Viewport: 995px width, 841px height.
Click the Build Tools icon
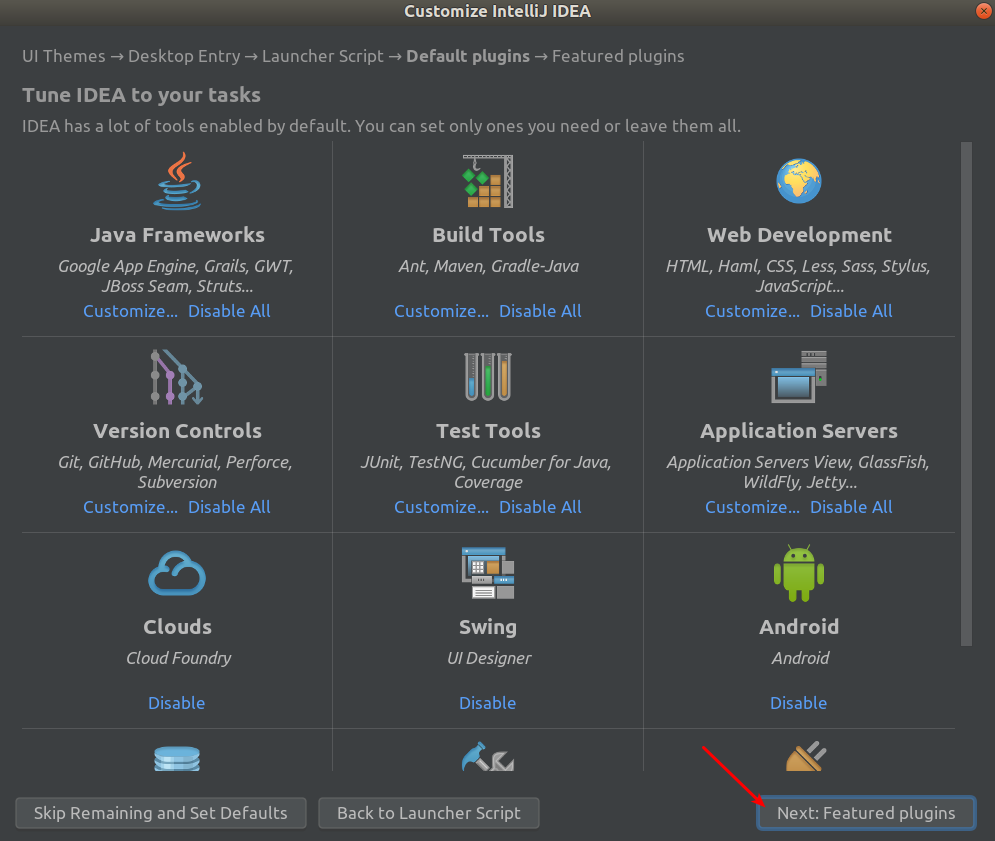point(488,181)
